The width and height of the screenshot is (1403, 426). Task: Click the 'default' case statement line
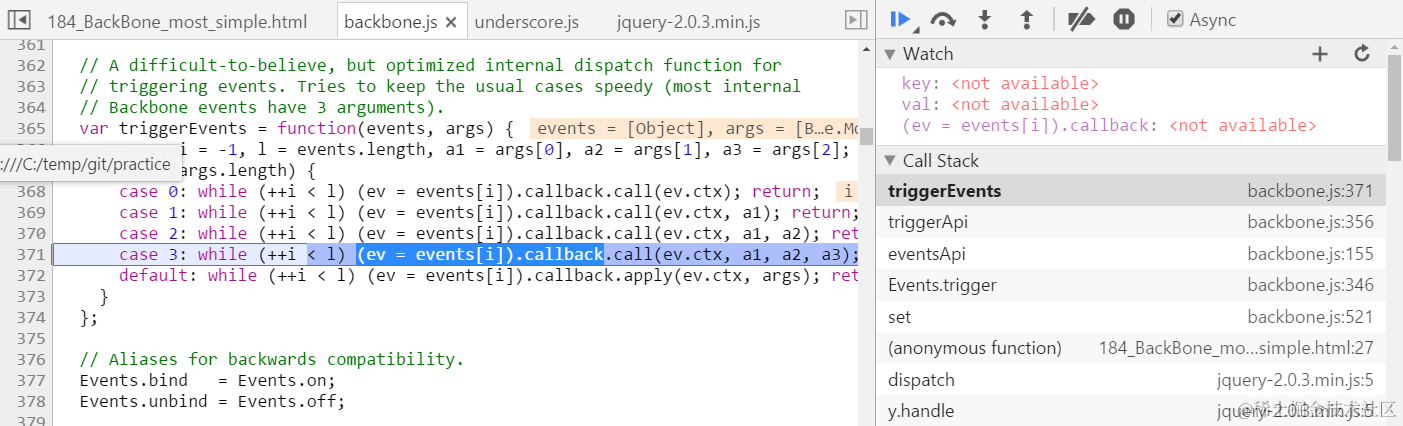point(488,275)
